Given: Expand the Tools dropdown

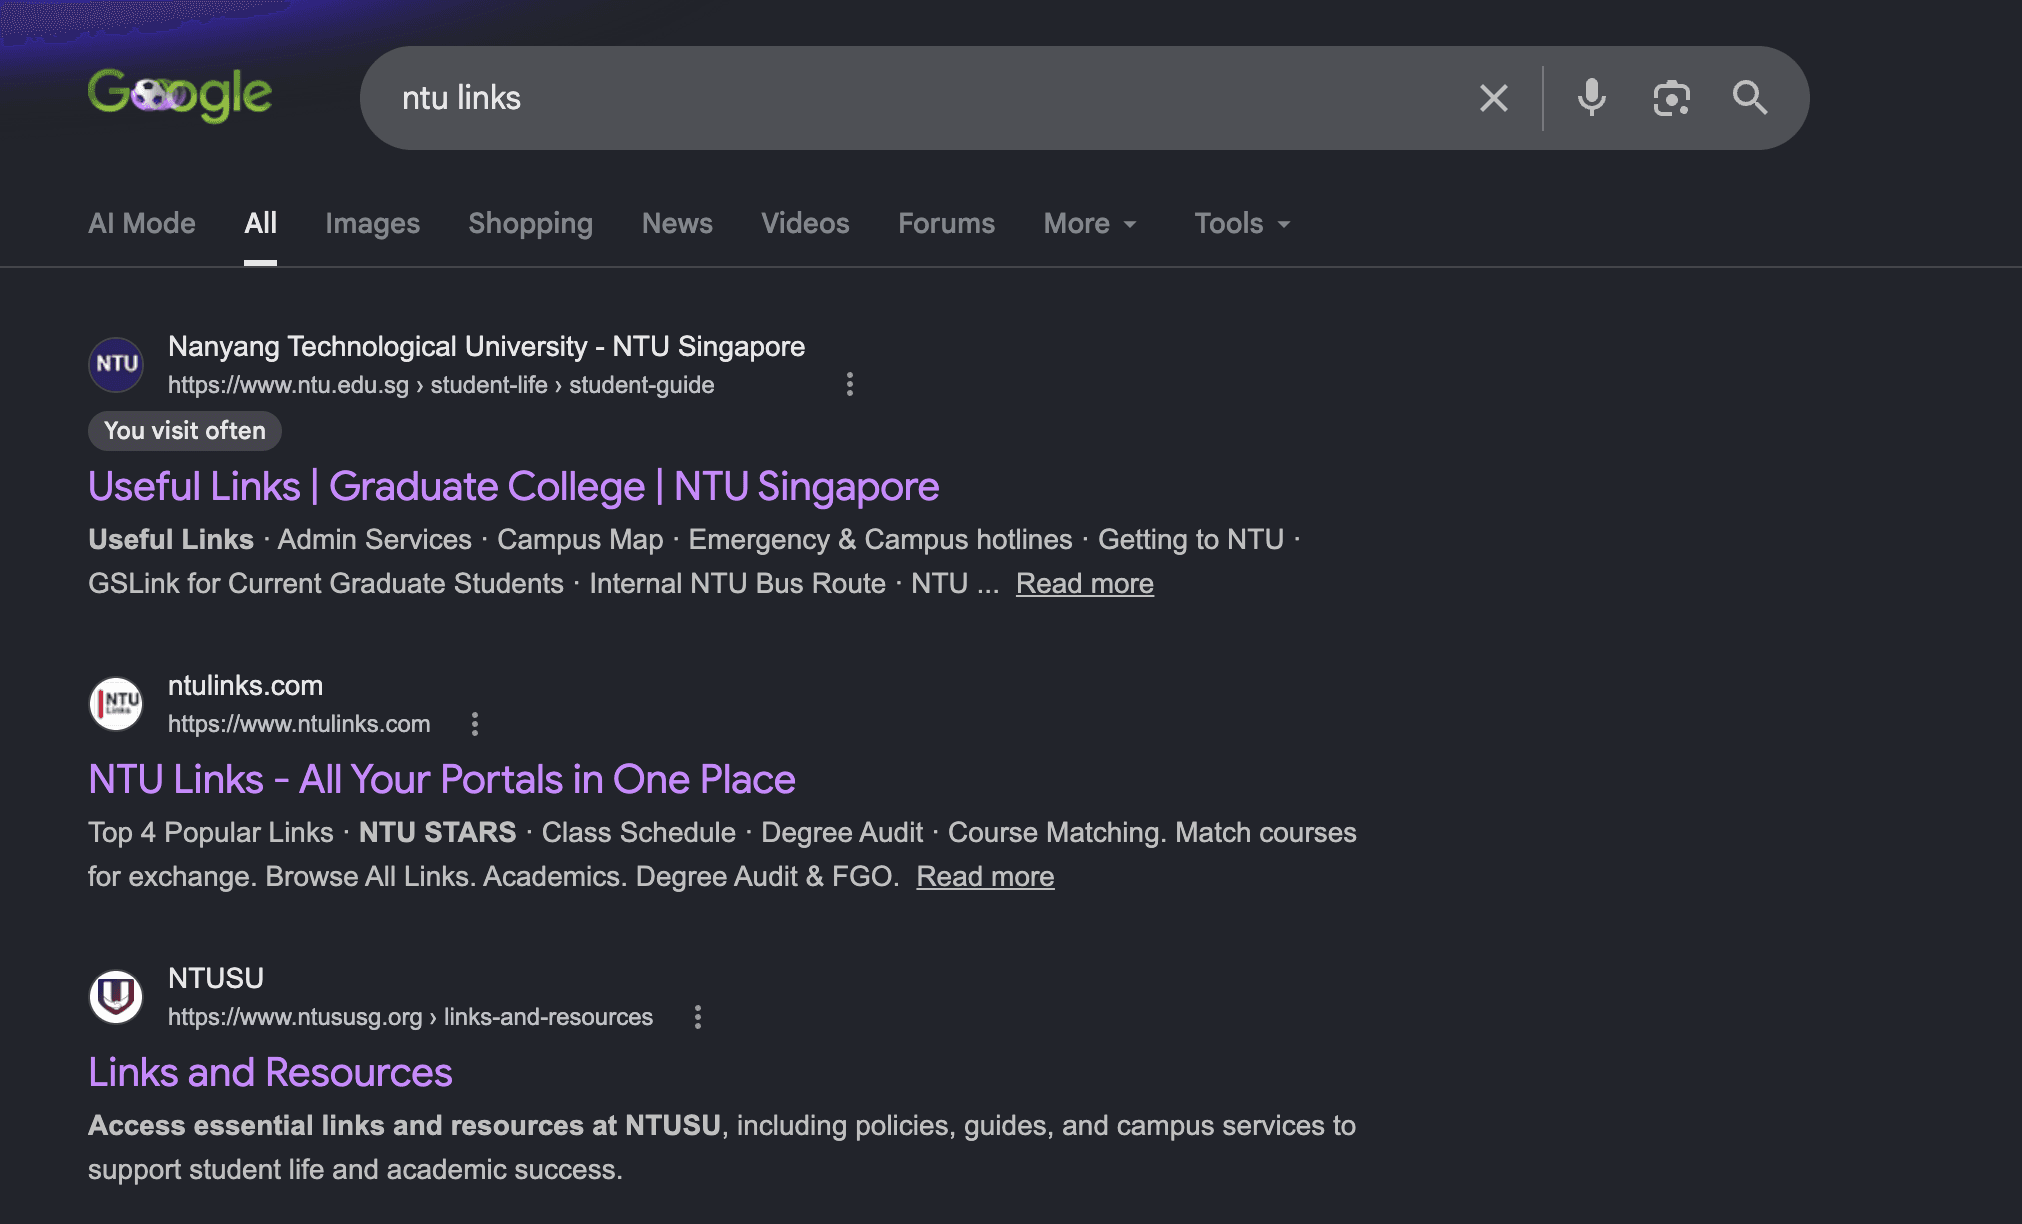Looking at the screenshot, I should click(x=1242, y=223).
